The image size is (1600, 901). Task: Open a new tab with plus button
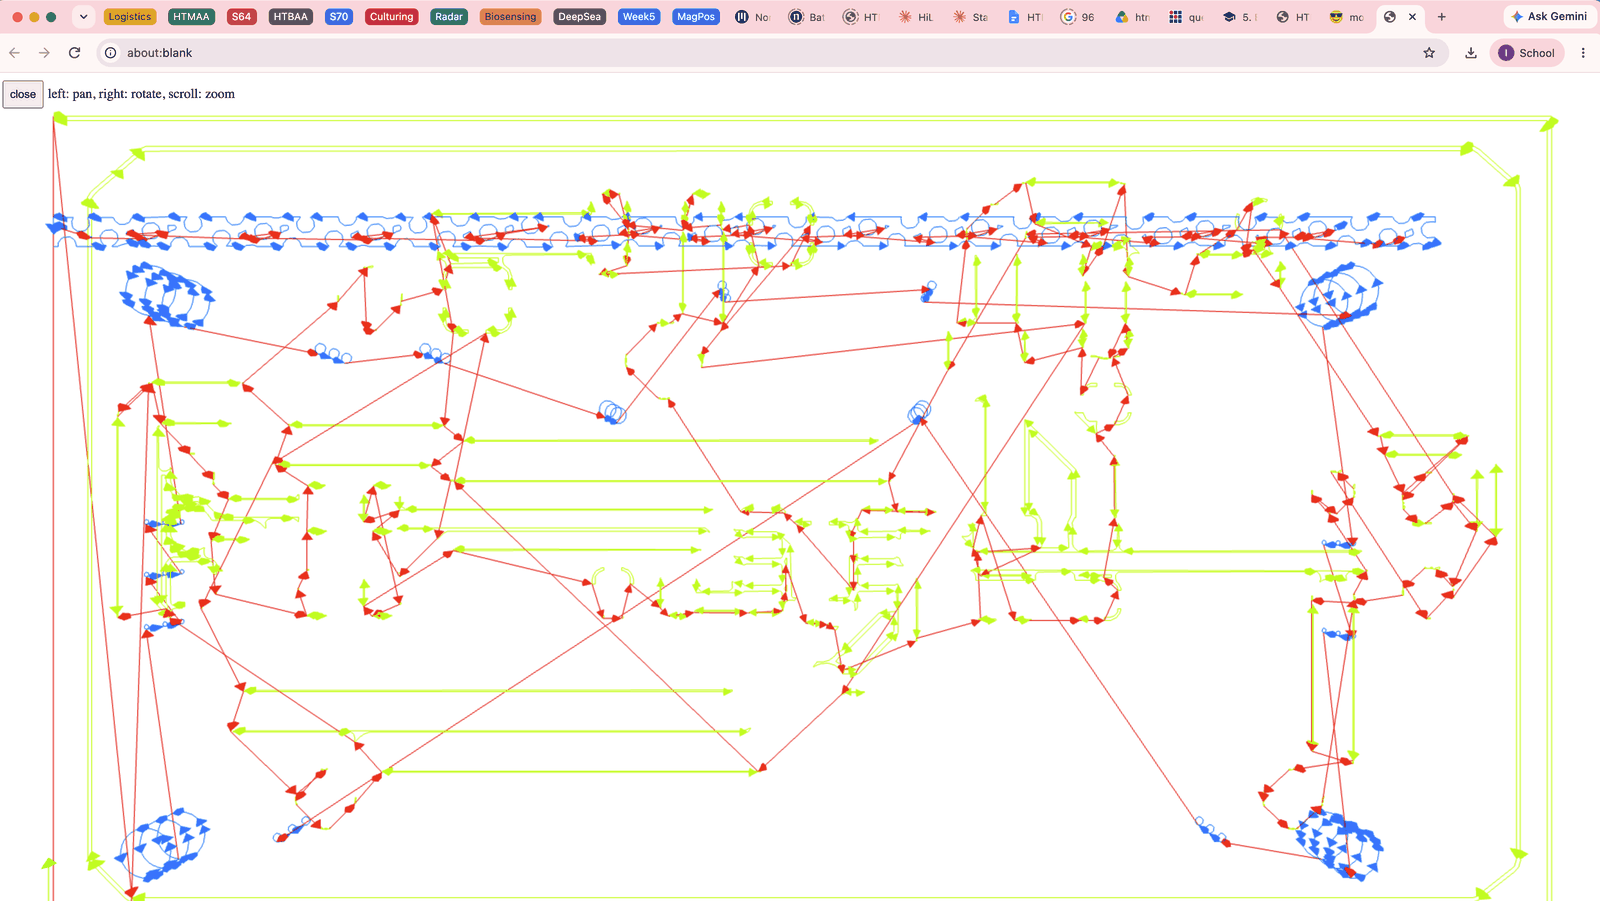[x=1441, y=17]
